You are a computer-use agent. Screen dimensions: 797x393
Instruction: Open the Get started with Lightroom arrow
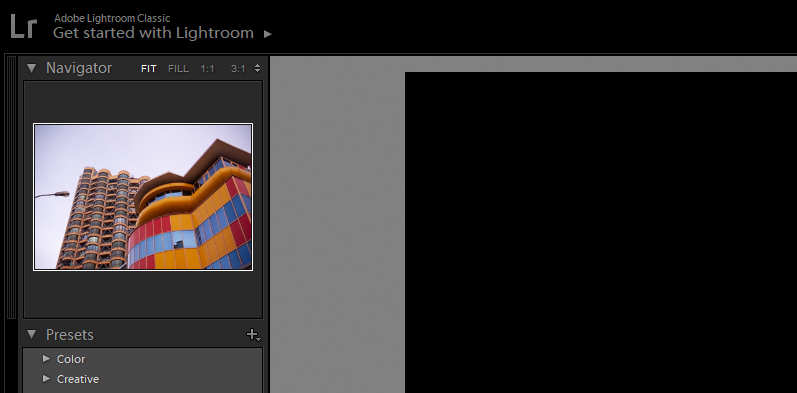coord(267,34)
